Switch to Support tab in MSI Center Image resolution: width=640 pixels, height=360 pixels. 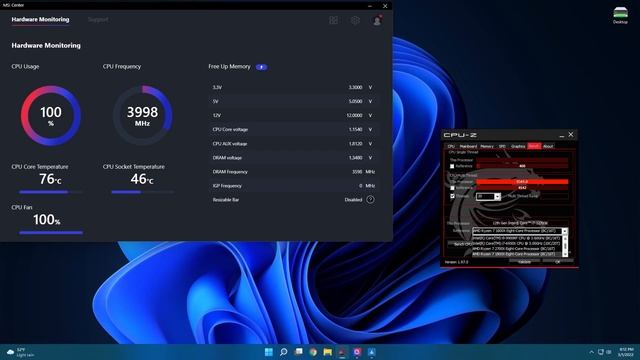tap(98, 19)
